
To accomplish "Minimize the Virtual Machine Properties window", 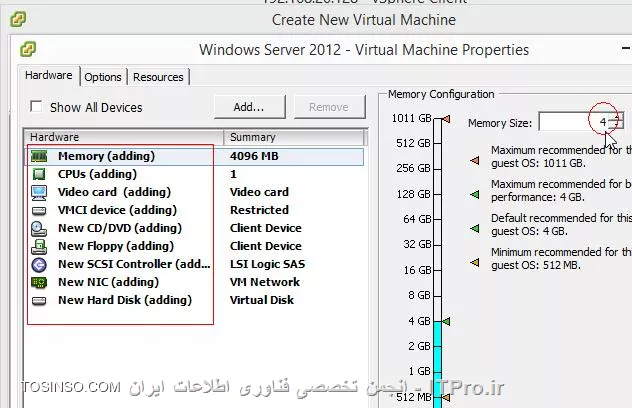I will [x=626, y=49].
